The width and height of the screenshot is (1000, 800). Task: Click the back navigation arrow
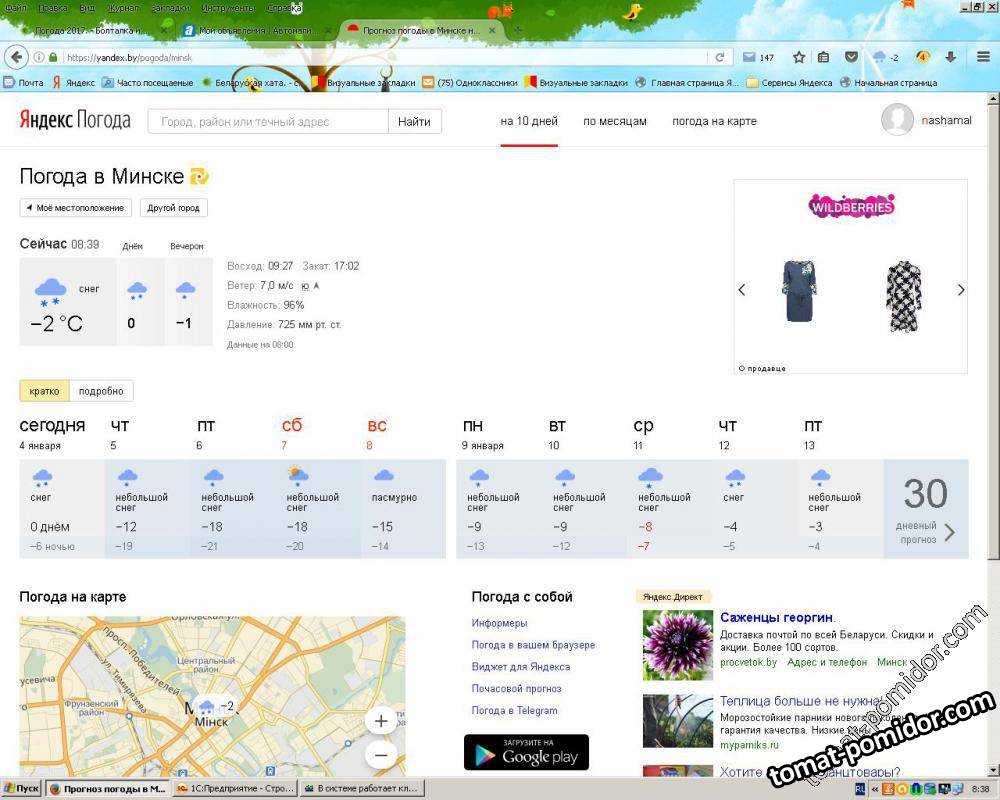[x=16, y=57]
